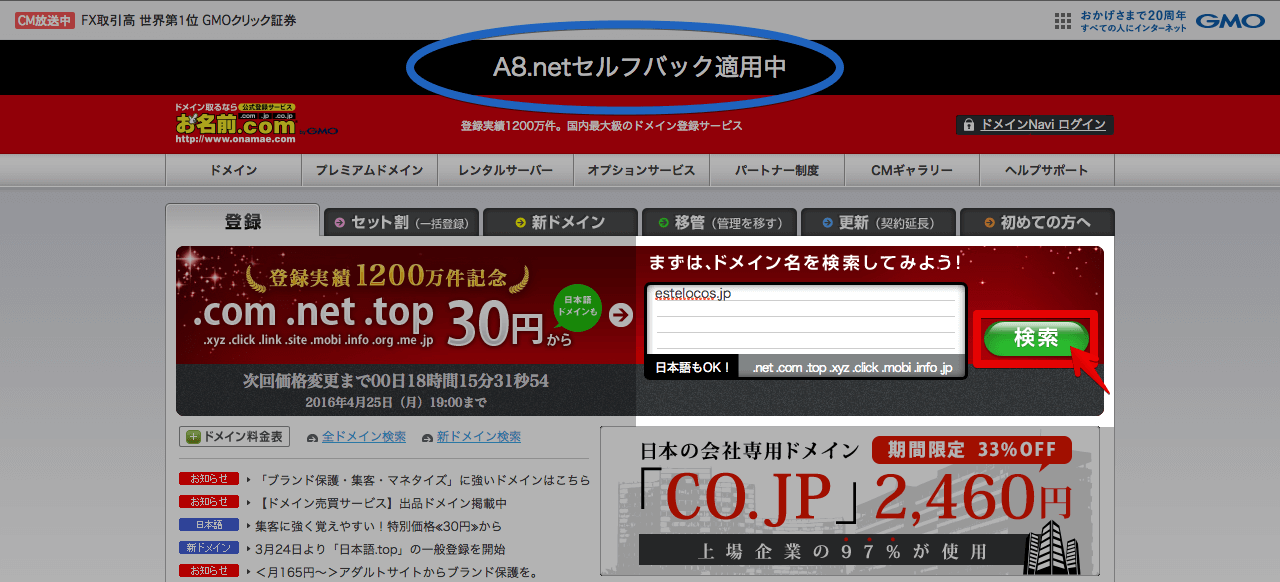
Task: Click the CM放送中 badge
Action: 45,20
